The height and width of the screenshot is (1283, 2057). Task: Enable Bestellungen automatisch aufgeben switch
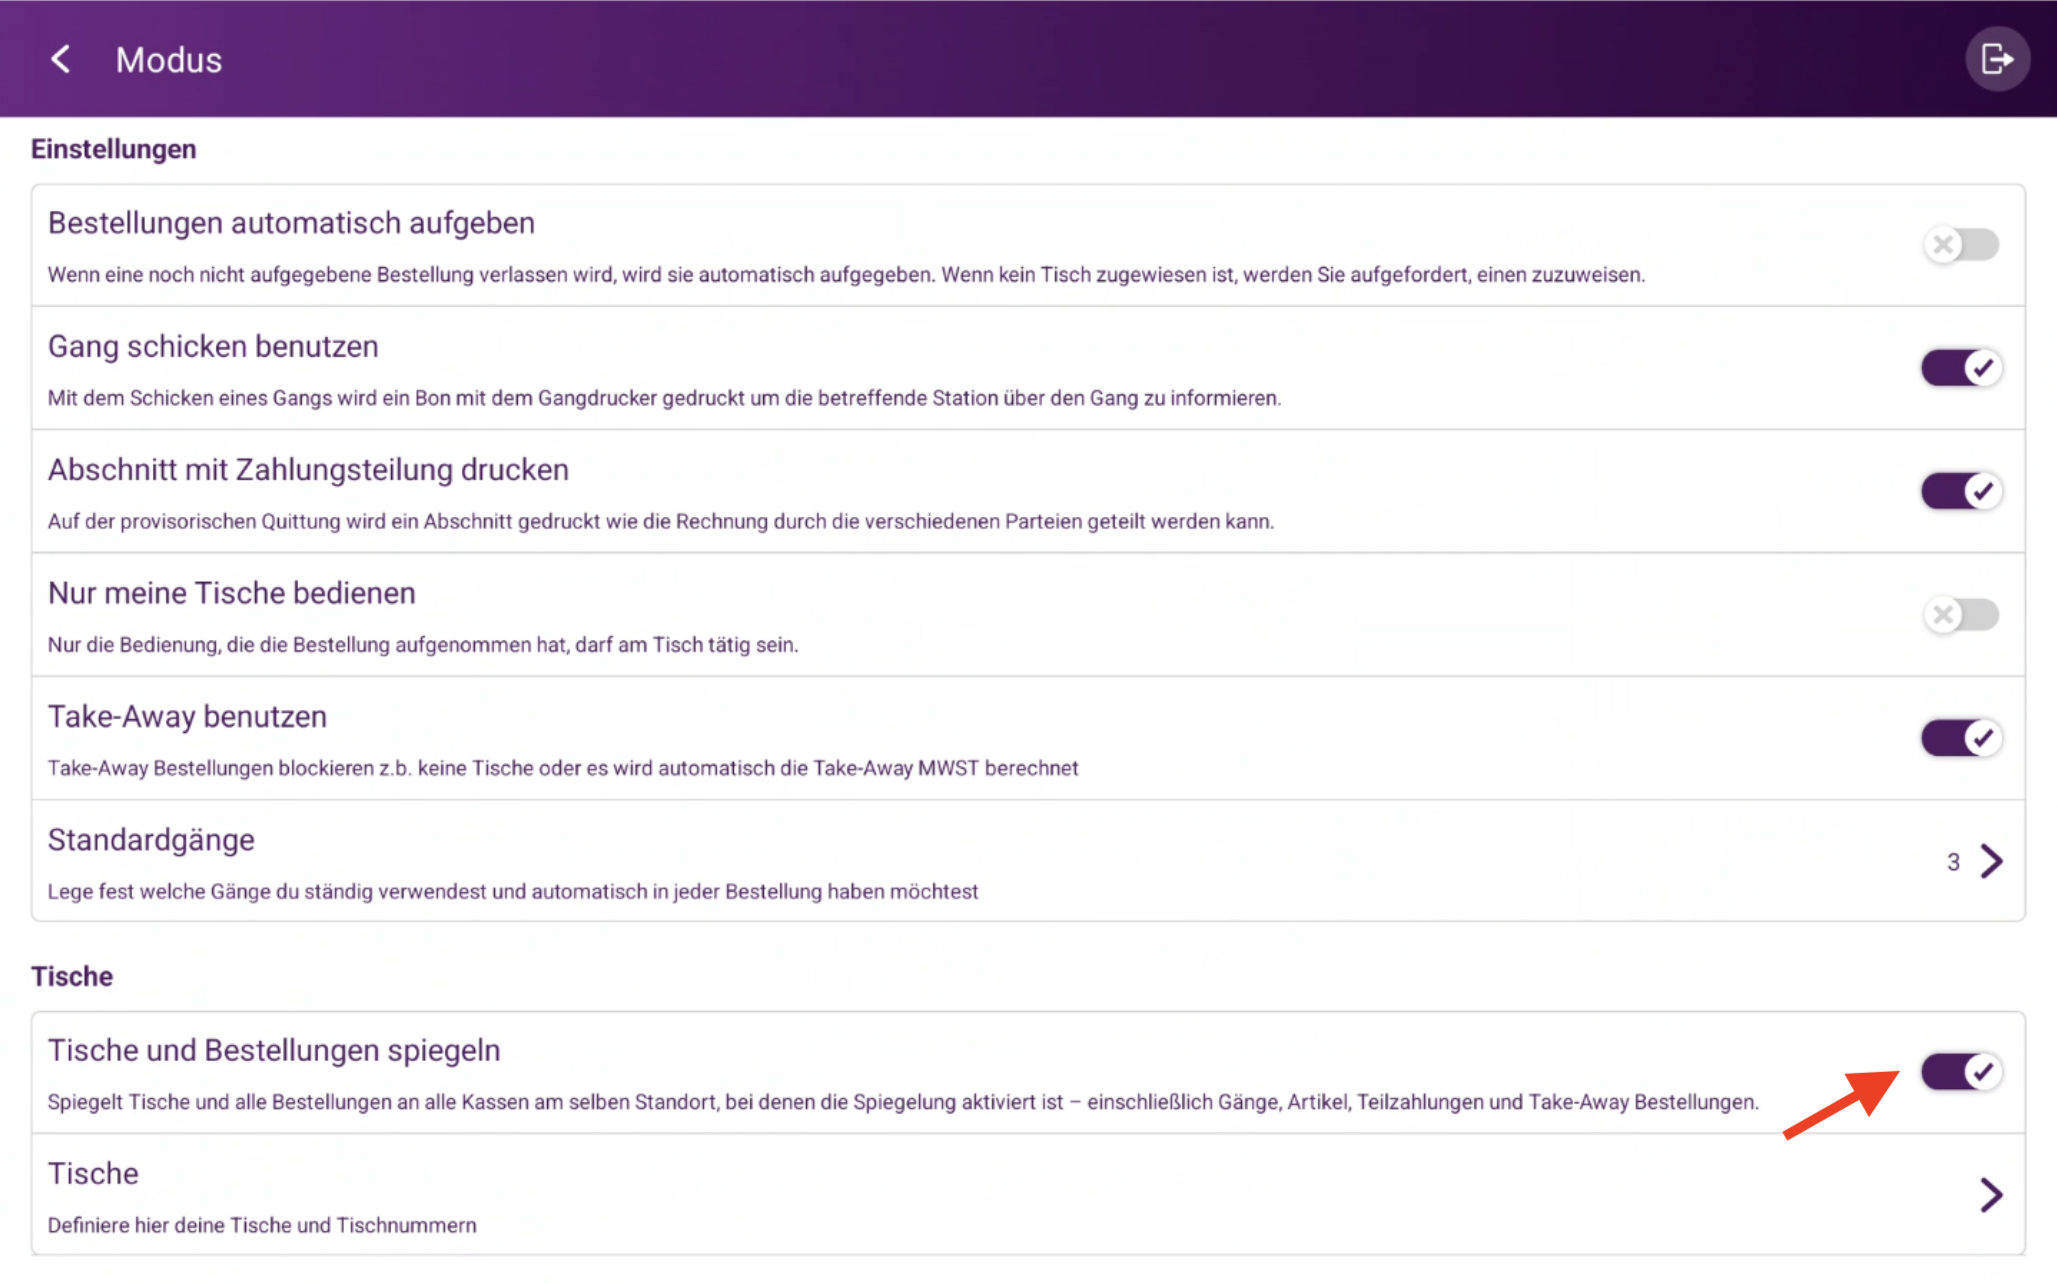(1960, 244)
